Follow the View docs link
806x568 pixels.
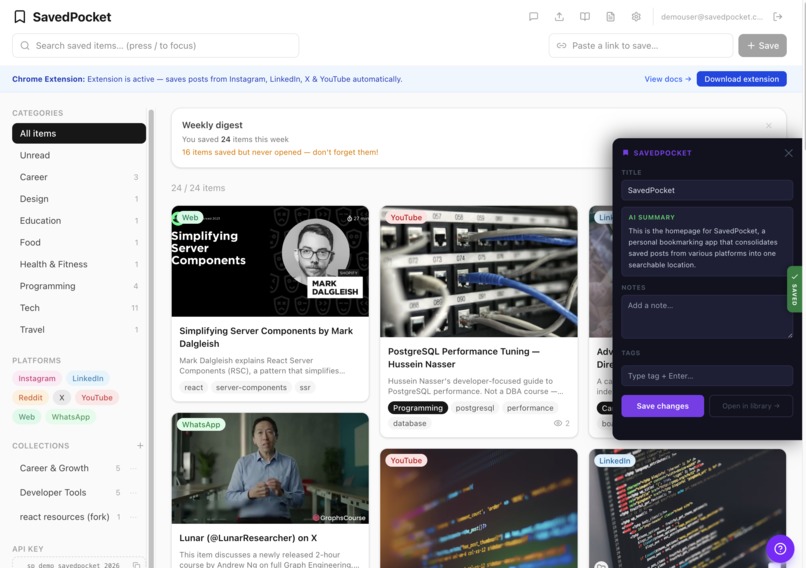click(x=667, y=79)
